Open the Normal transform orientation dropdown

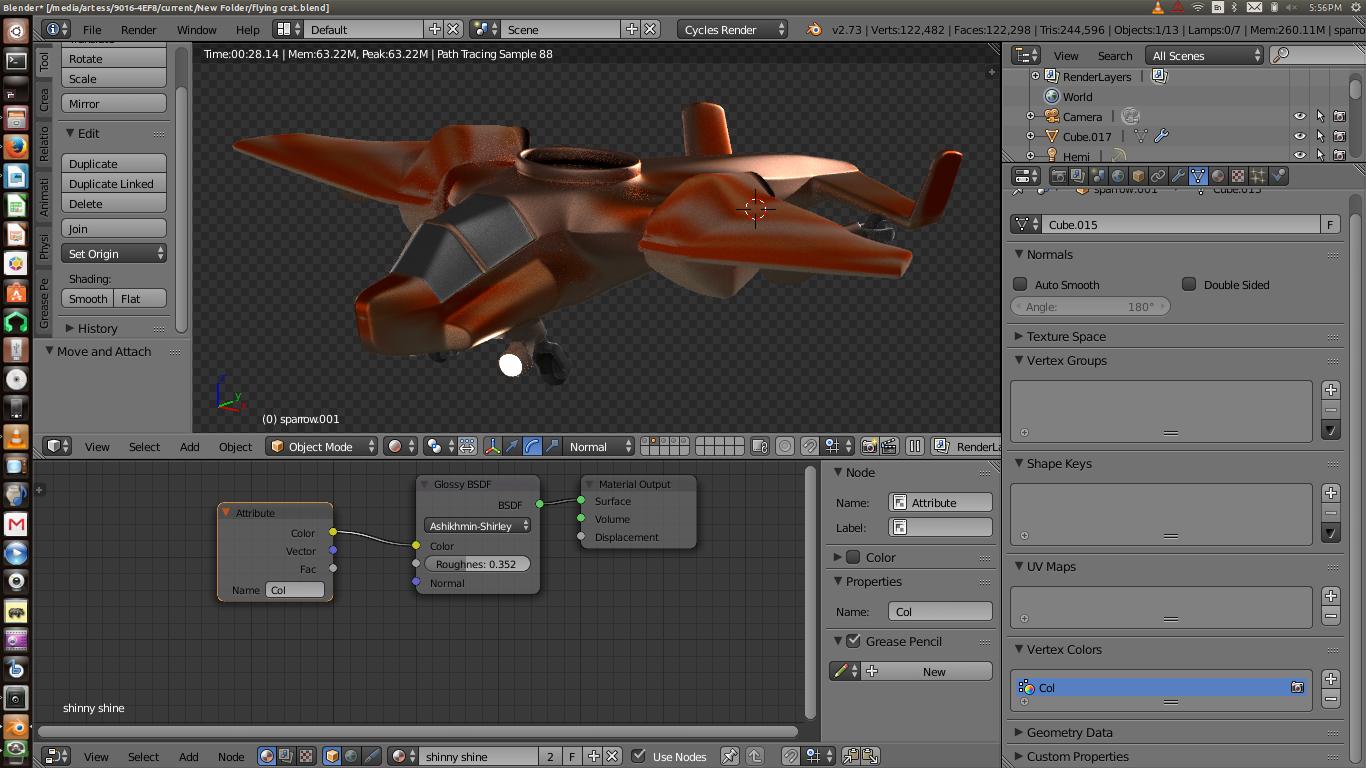(x=600, y=447)
